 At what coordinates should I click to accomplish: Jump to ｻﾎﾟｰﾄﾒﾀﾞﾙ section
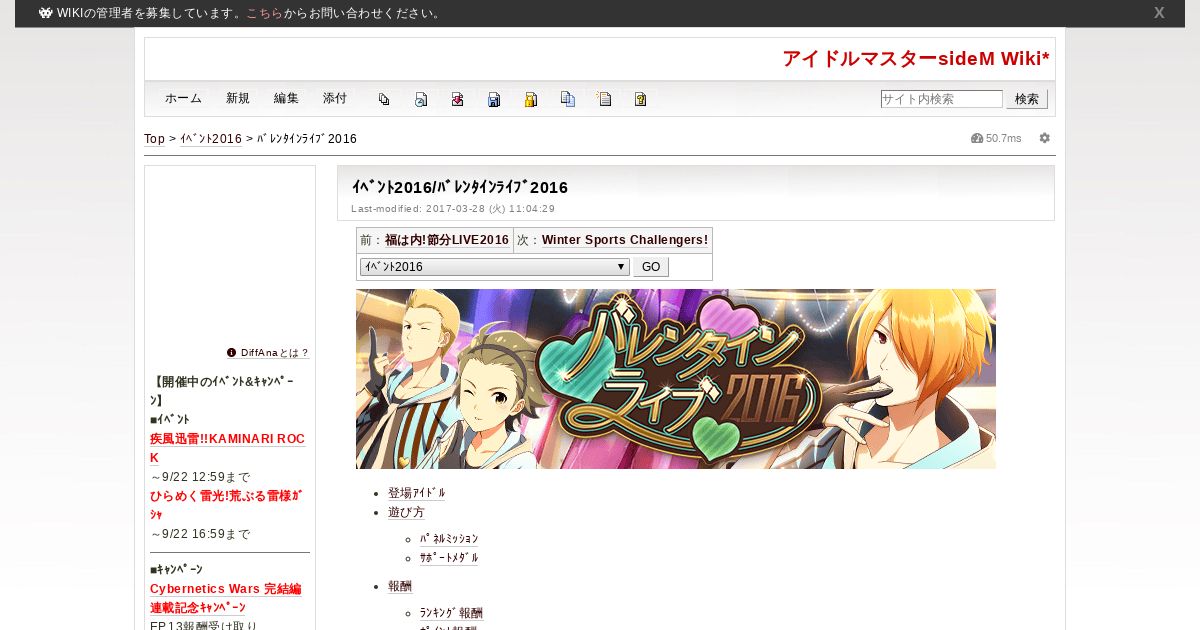[x=449, y=558]
